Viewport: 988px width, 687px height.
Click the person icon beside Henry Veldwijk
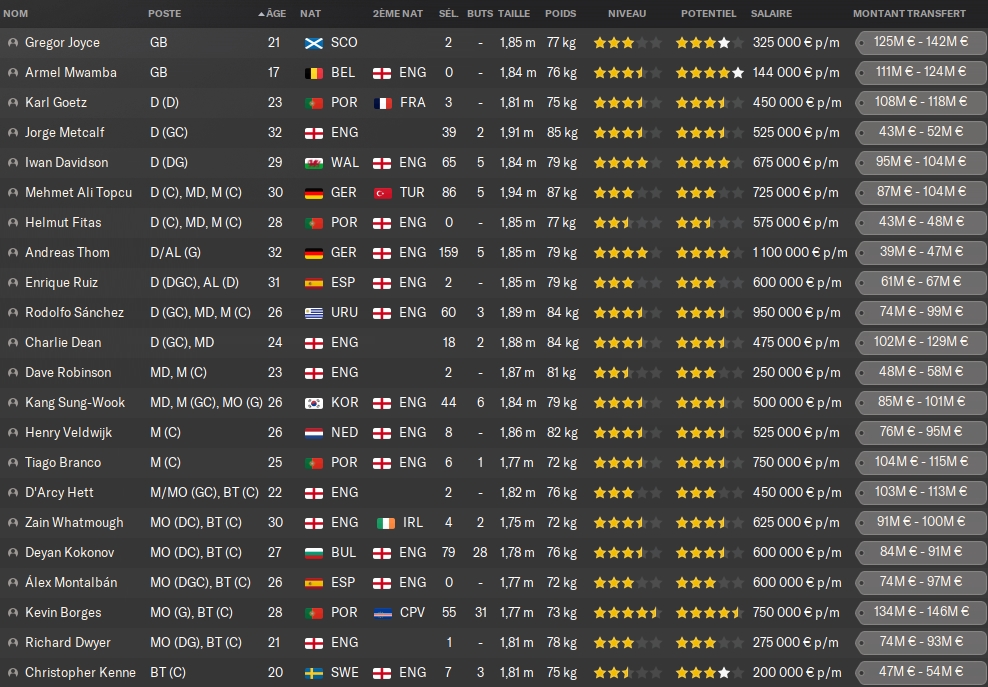[13, 433]
